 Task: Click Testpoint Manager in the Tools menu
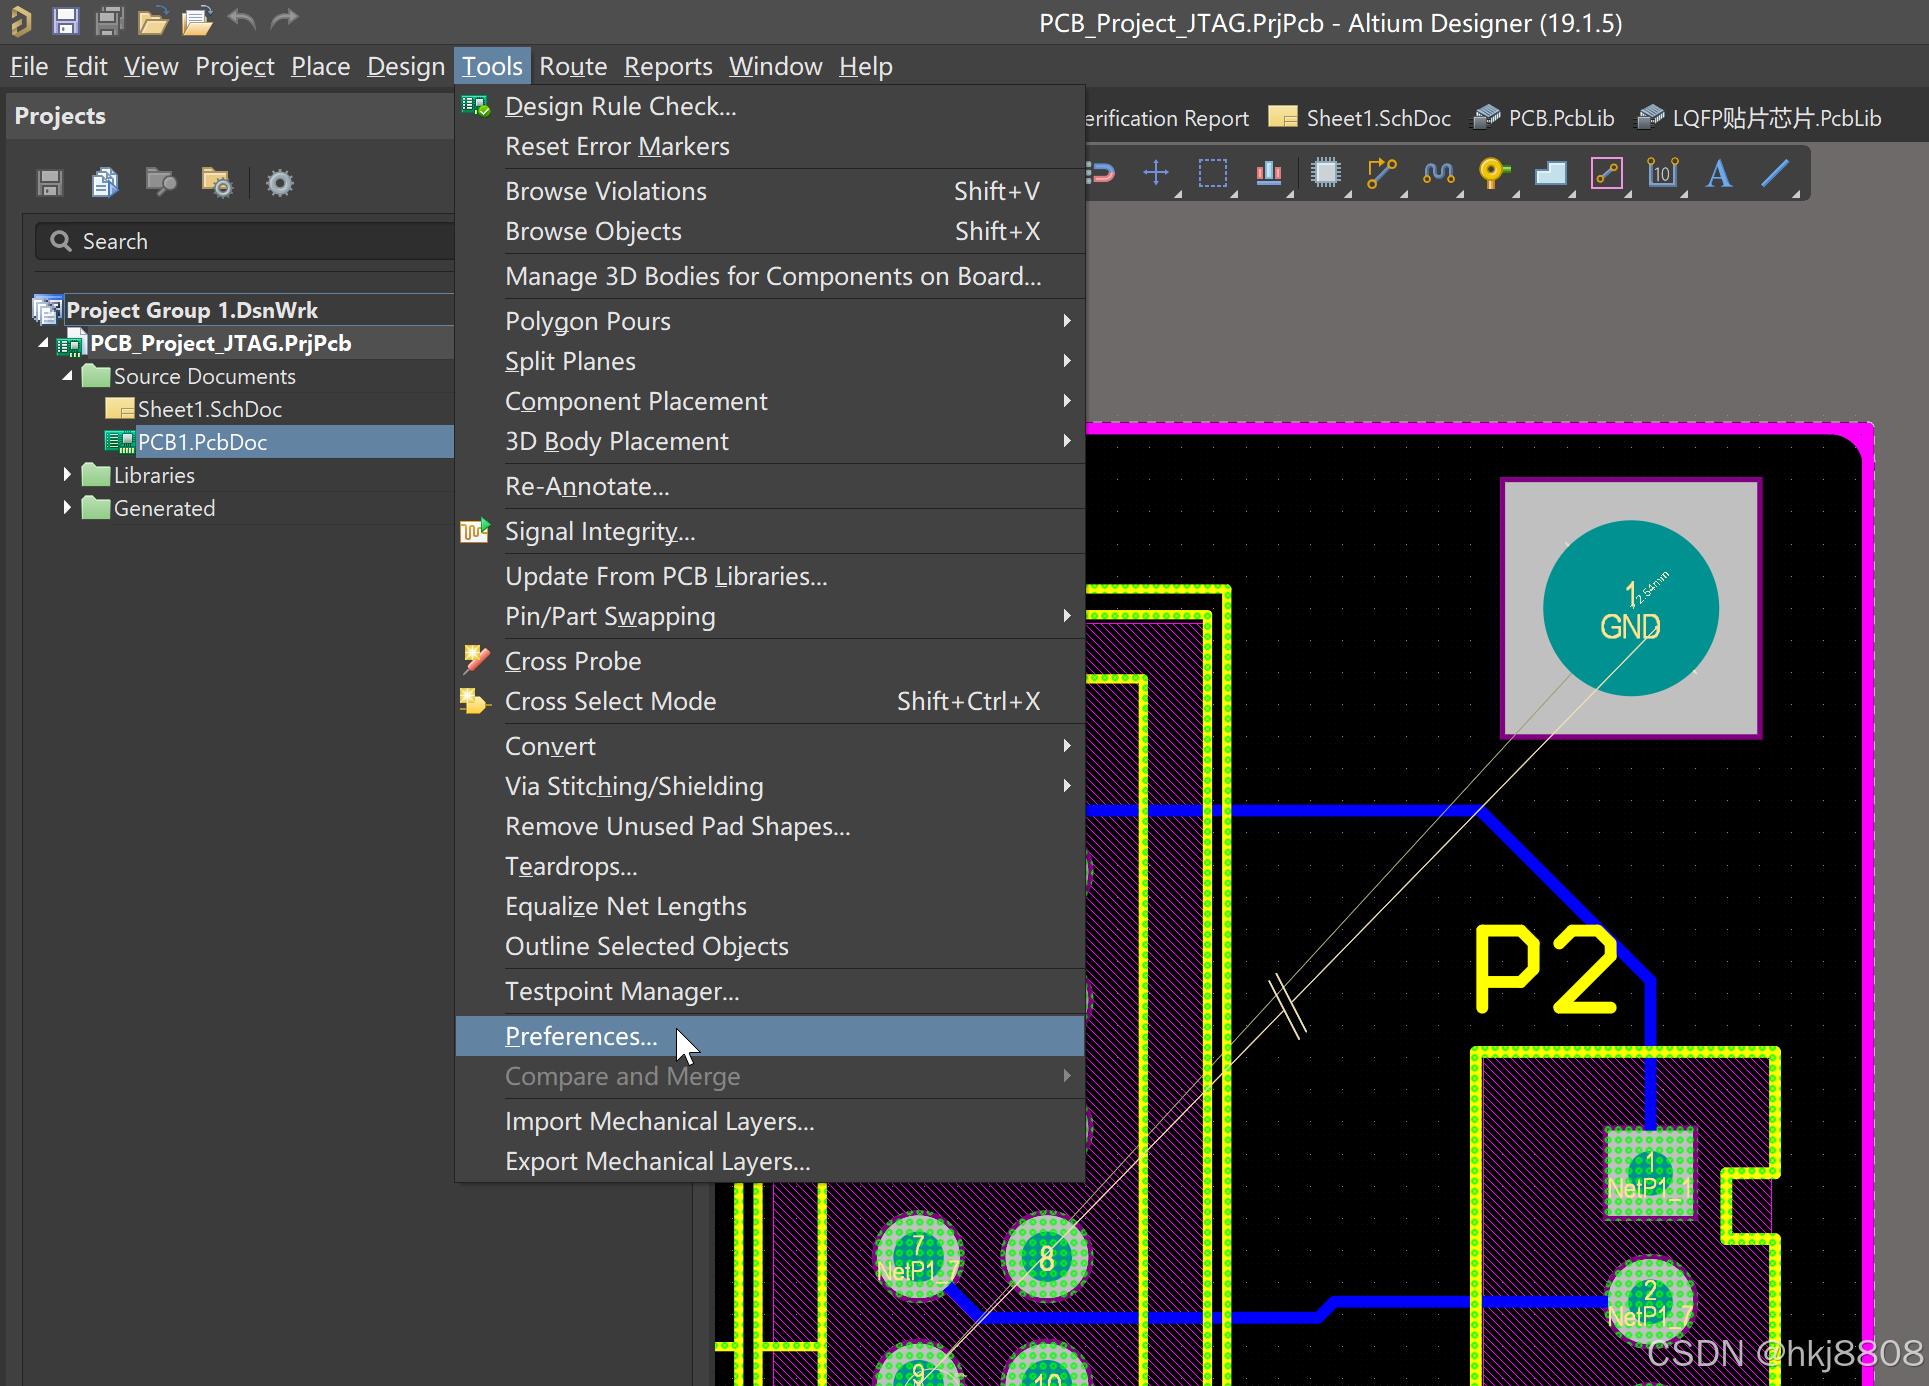(622, 991)
